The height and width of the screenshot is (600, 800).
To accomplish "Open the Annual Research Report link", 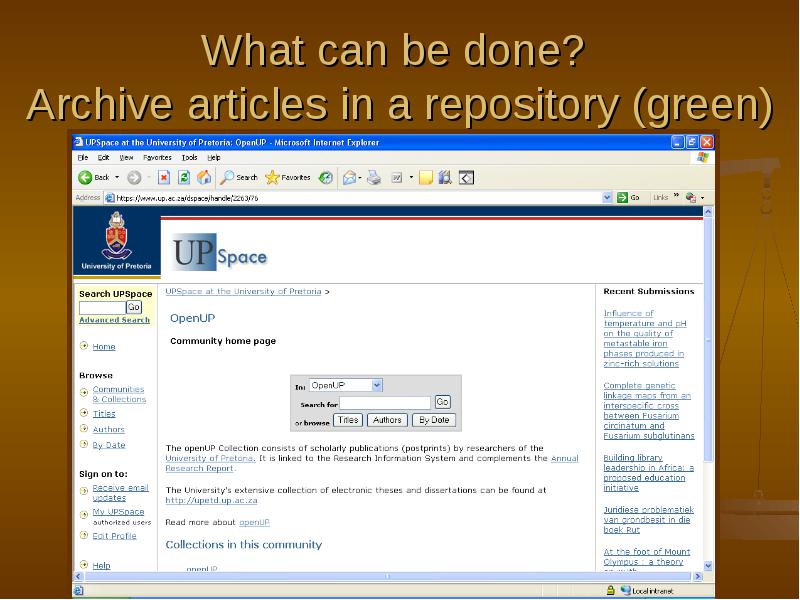I will pos(372,463).
